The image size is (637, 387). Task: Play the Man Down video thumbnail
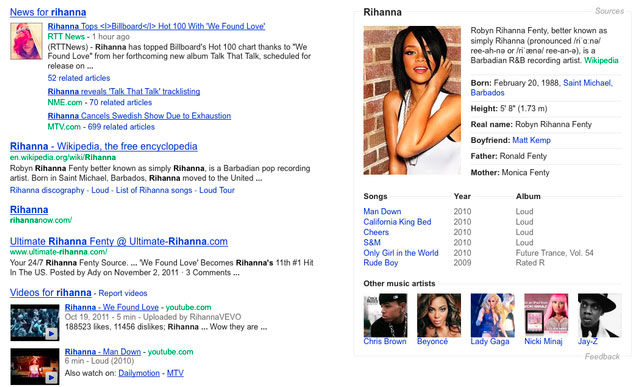pyautogui.click(x=35, y=366)
